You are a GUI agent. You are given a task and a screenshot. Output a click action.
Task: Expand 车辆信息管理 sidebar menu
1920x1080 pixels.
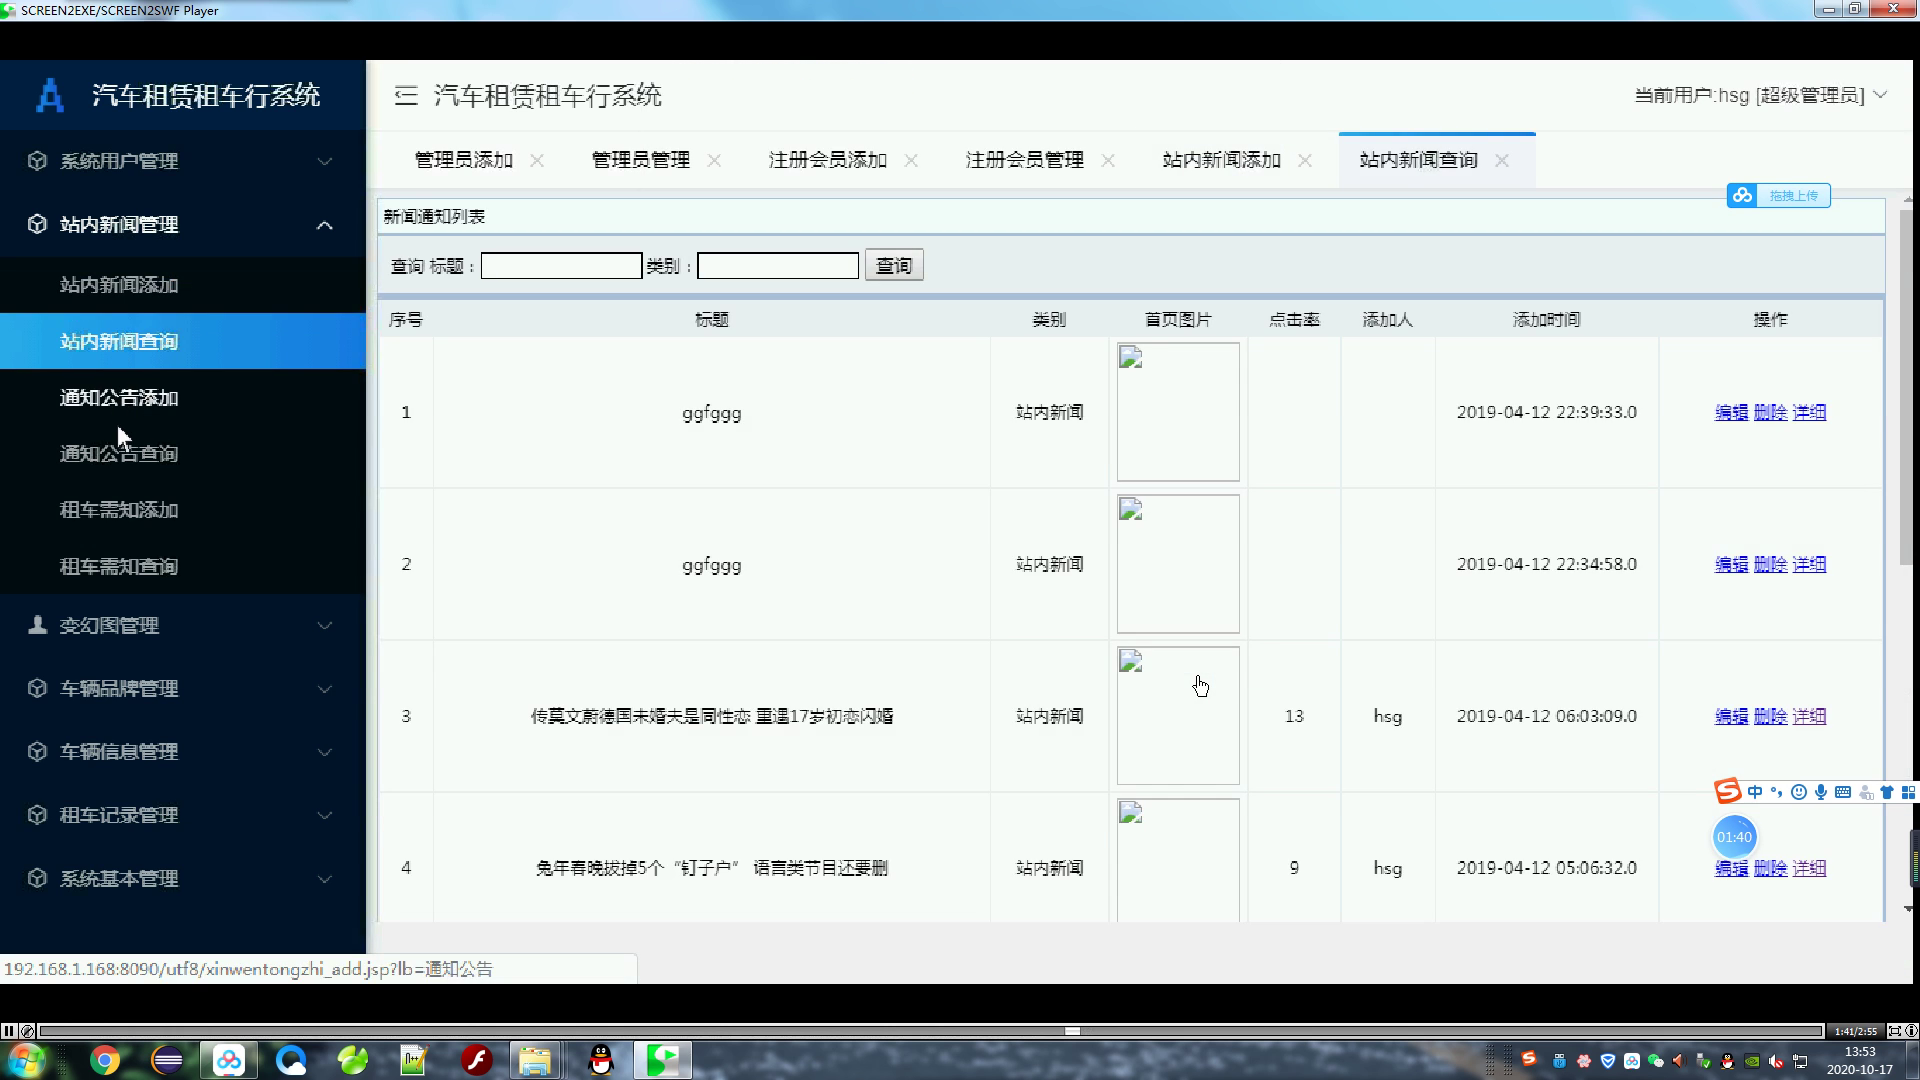tap(183, 752)
